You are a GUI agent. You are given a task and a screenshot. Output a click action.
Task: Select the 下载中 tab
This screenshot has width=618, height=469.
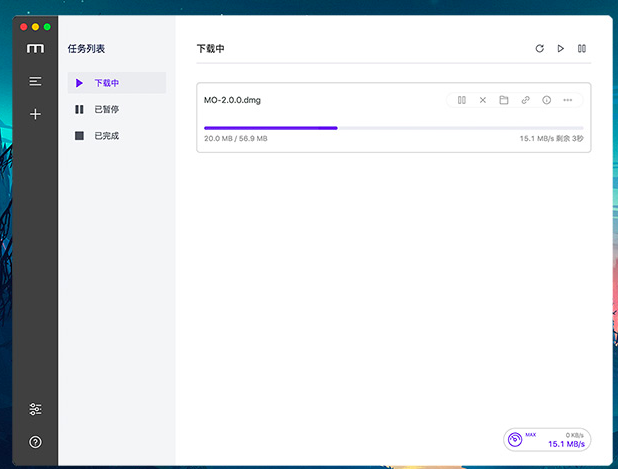[x=117, y=83]
